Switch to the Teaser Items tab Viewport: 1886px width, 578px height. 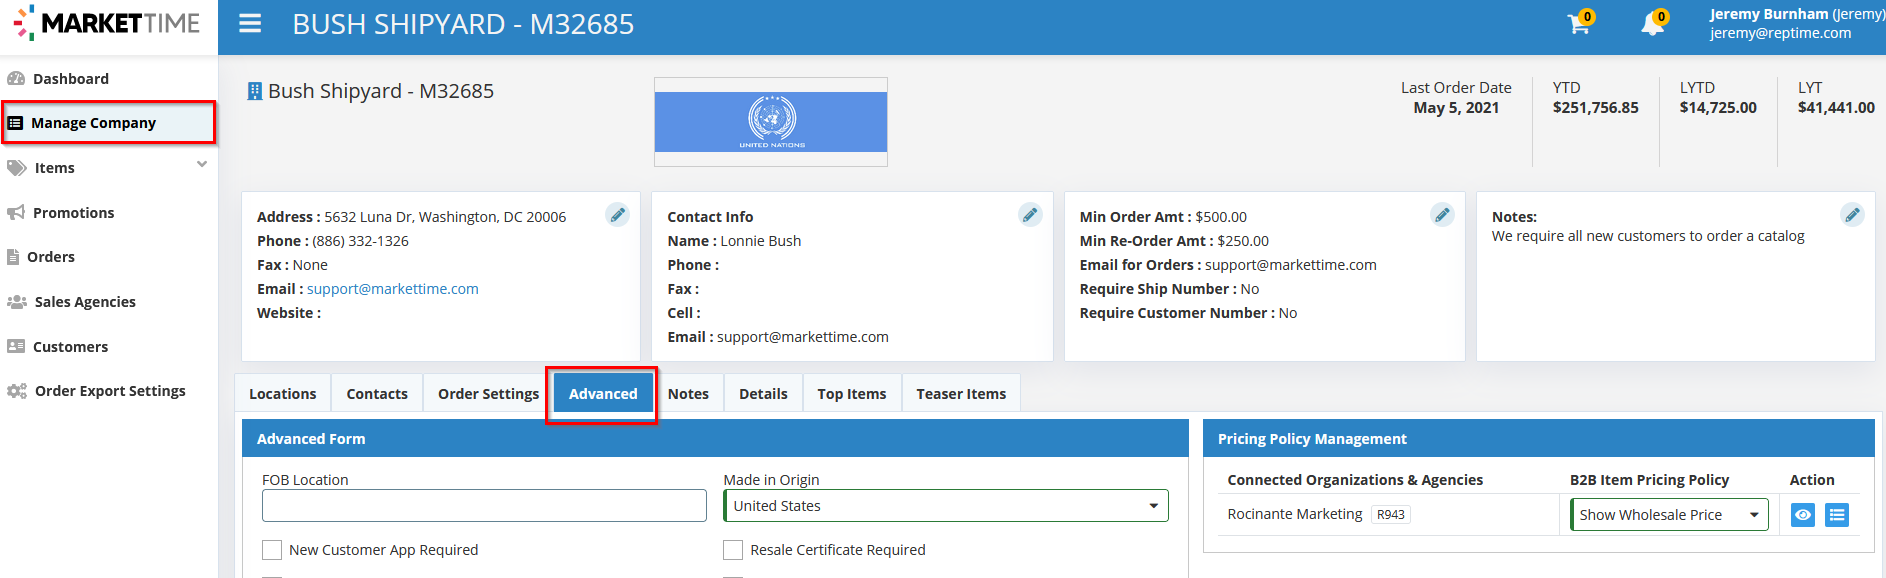tap(961, 394)
